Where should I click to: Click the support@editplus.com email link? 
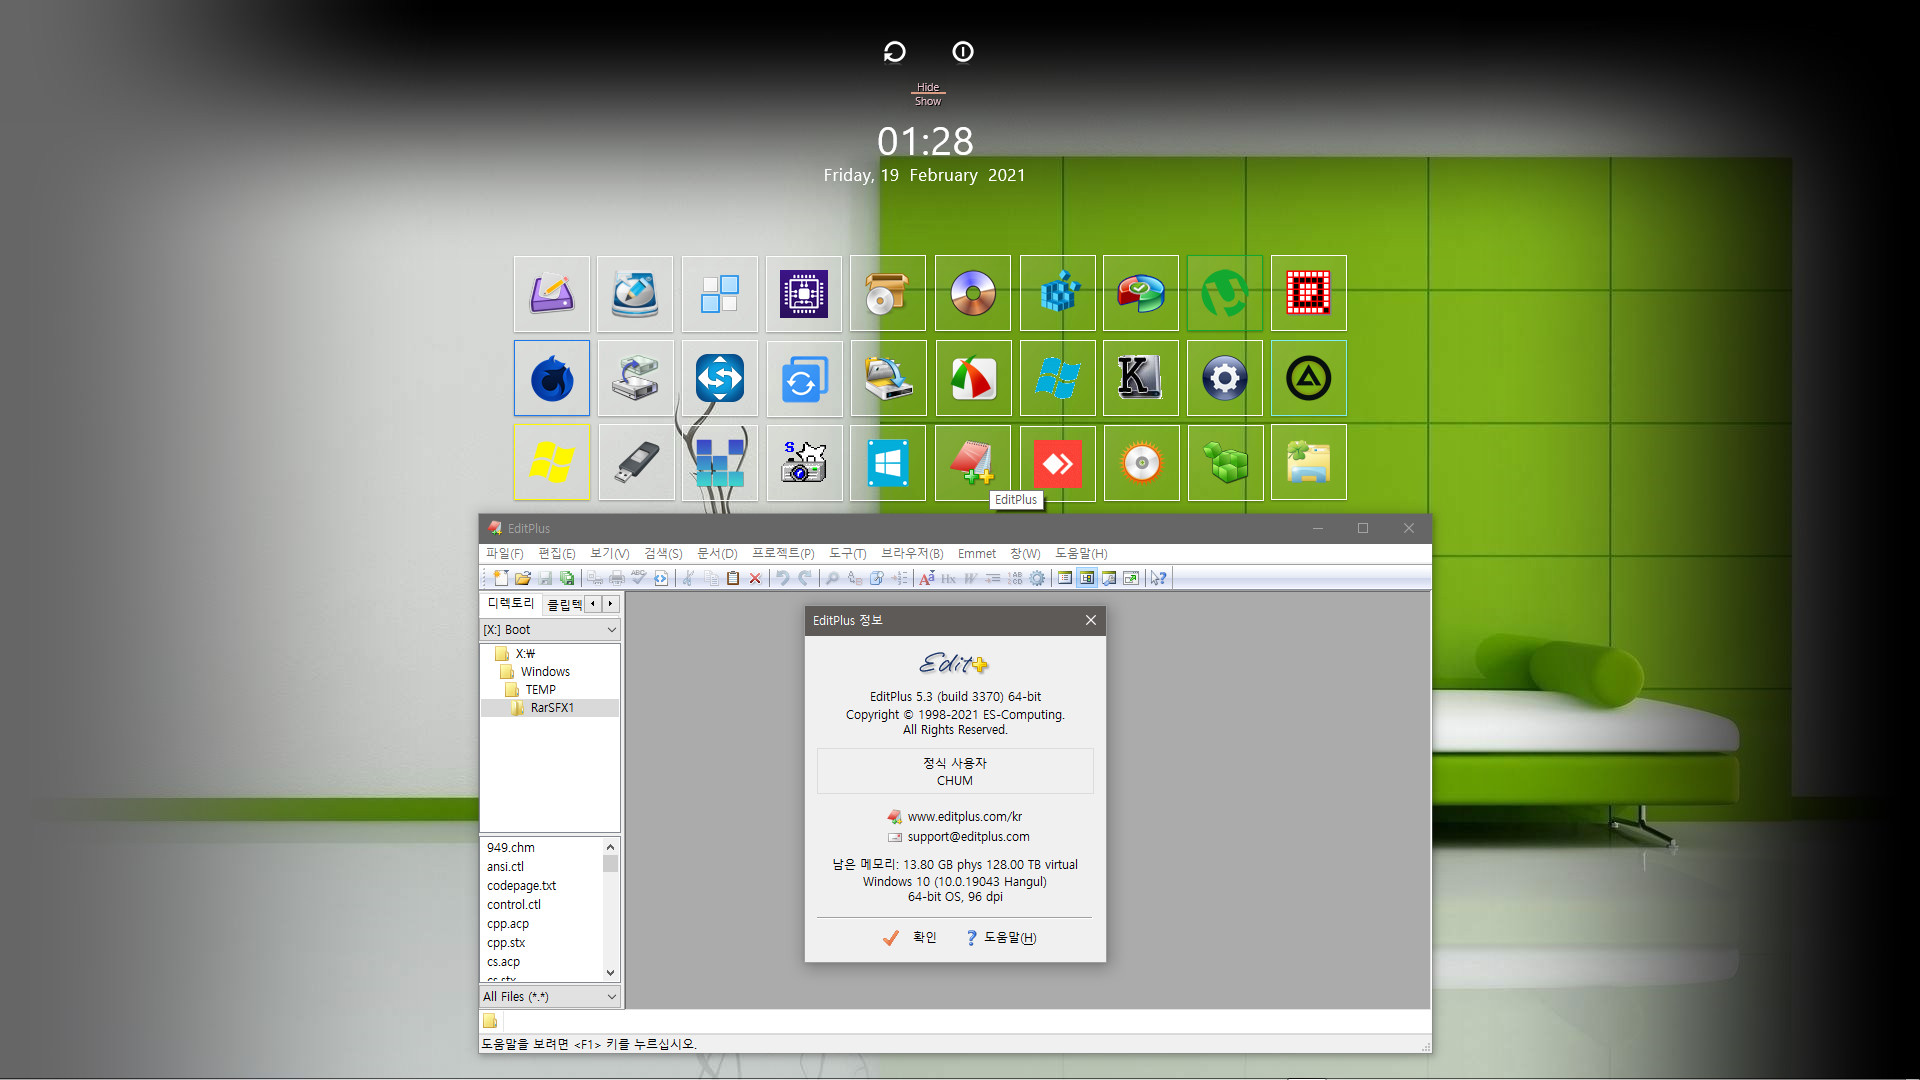[x=968, y=837]
